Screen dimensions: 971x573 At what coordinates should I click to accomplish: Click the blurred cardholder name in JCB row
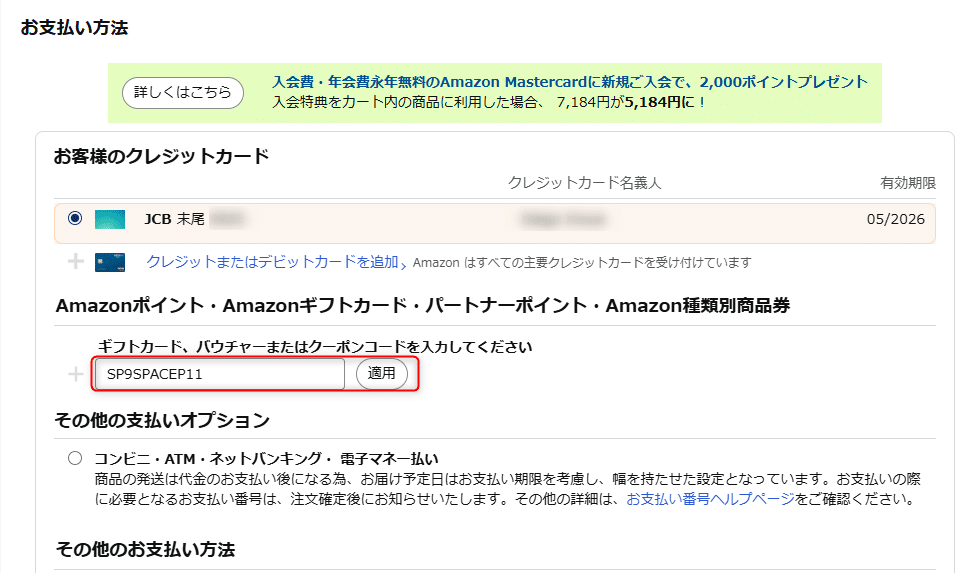point(562,219)
